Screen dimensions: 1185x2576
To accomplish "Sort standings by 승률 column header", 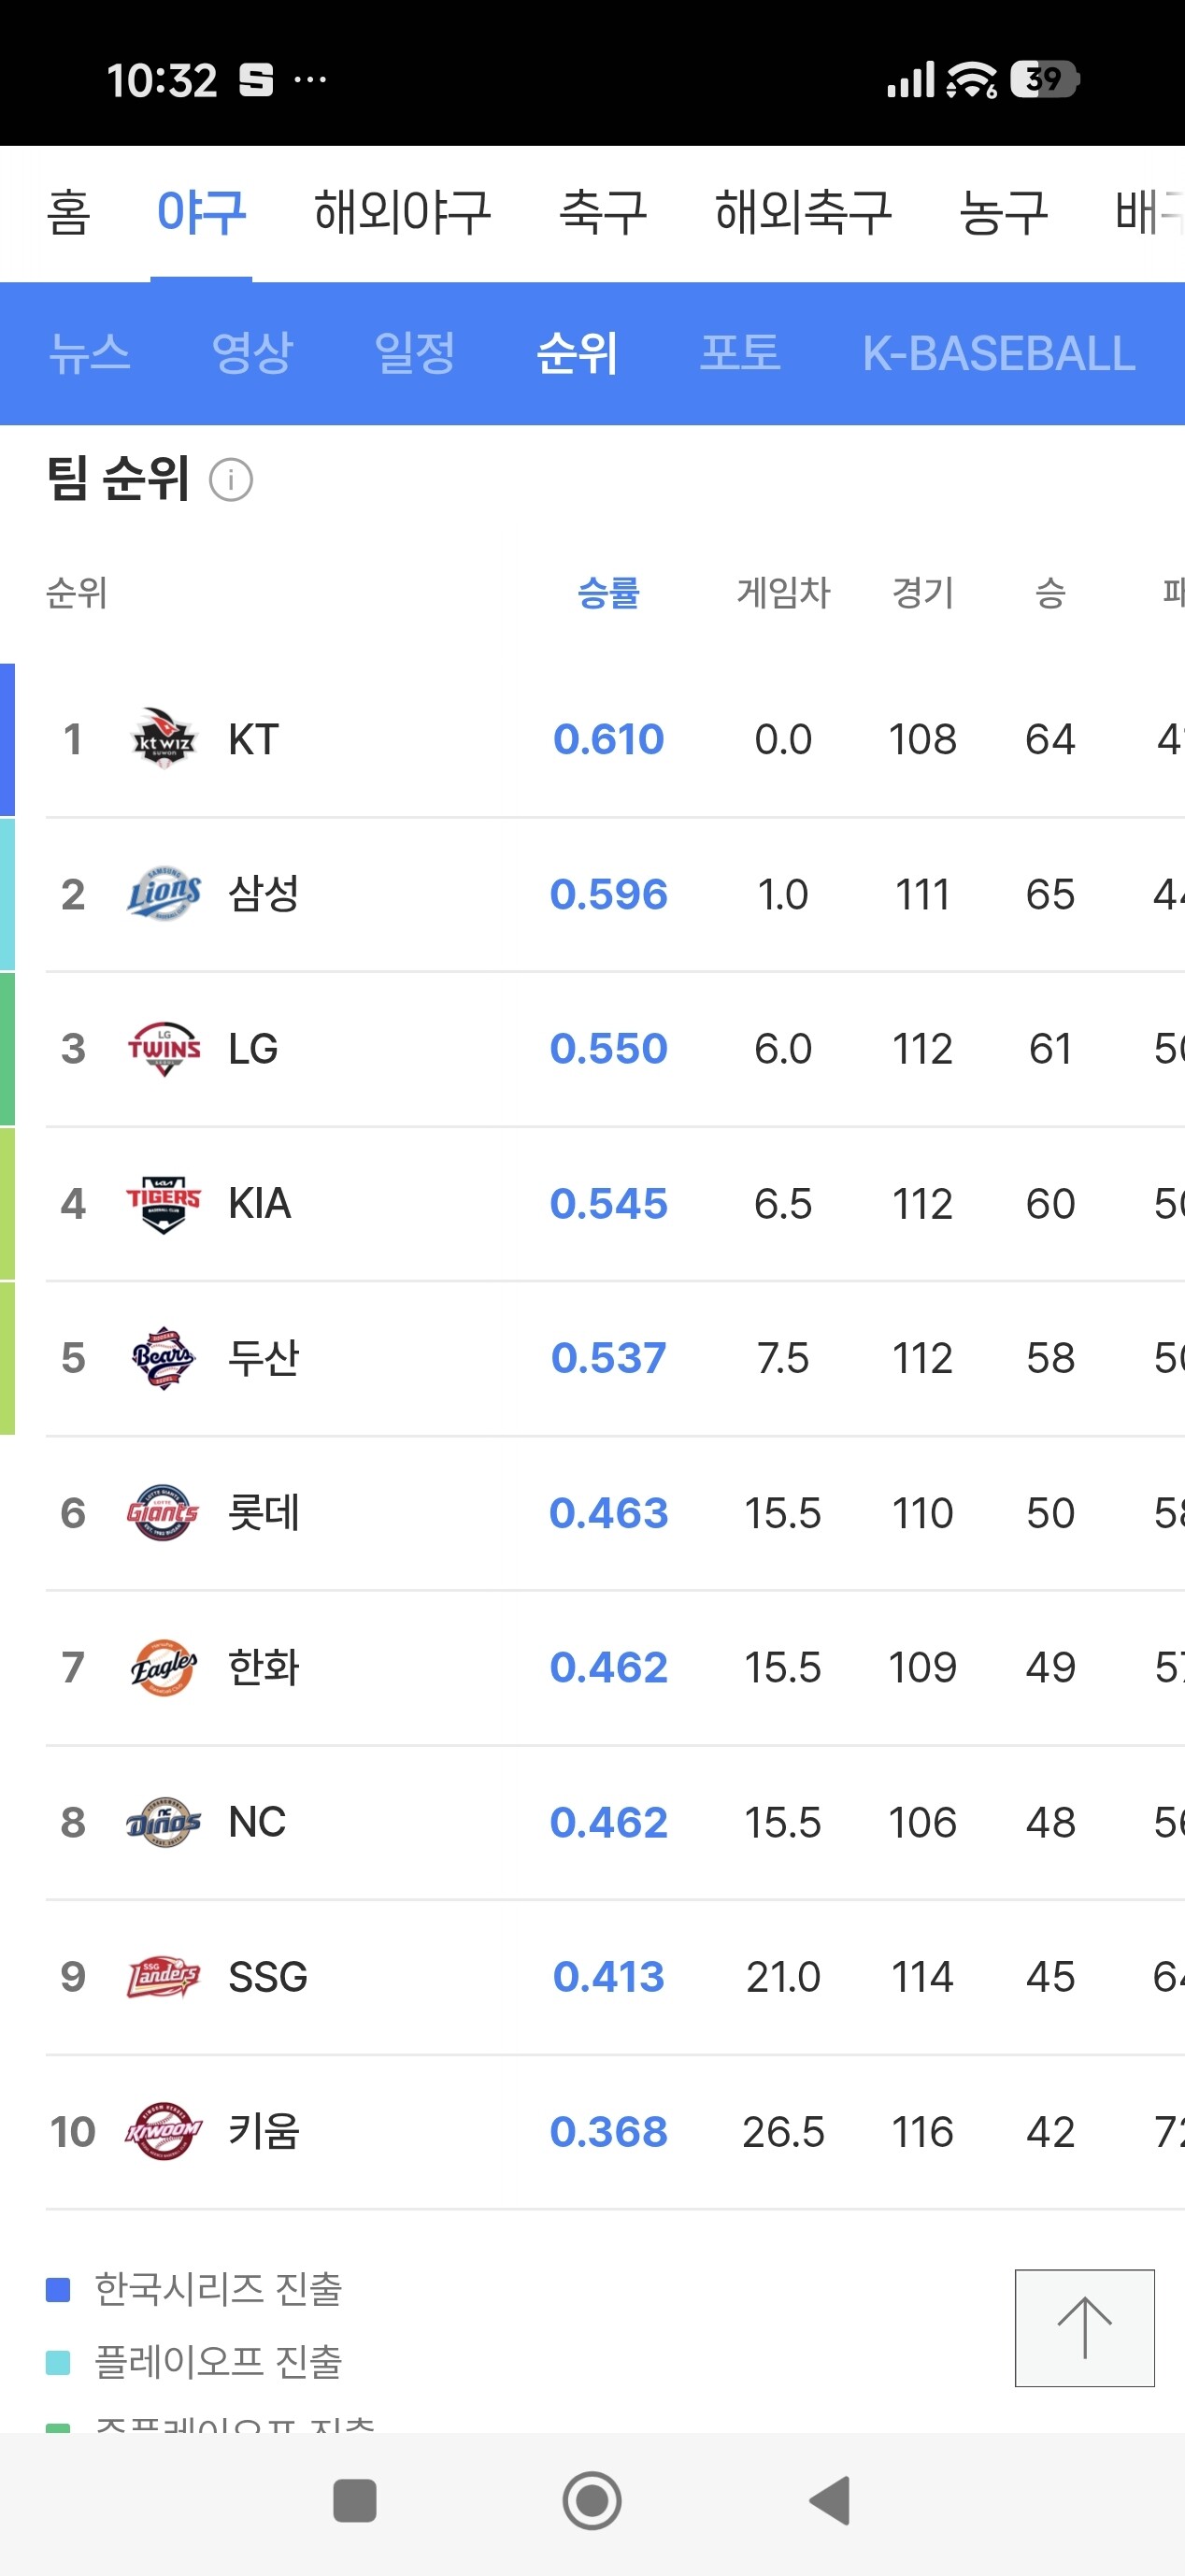I will coord(608,593).
